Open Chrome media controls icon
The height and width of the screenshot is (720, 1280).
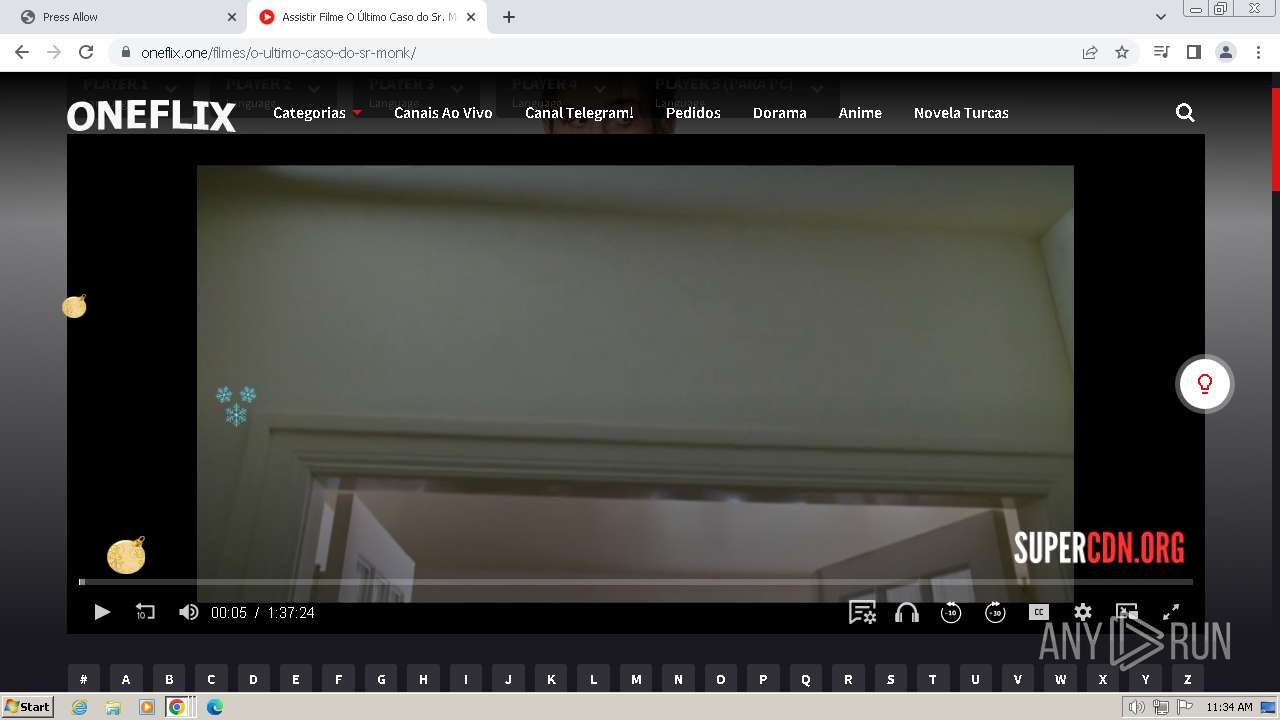(1161, 52)
